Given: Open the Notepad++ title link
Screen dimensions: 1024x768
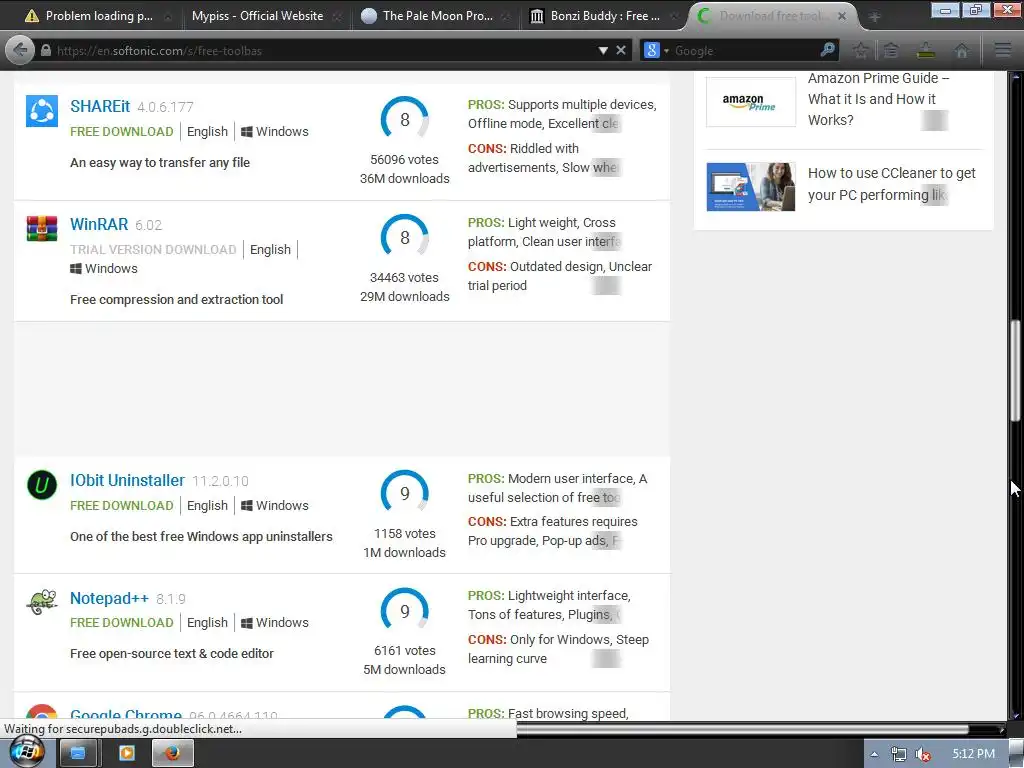Looking at the screenshot, I should pyautogui.click(x=109, y=598).
